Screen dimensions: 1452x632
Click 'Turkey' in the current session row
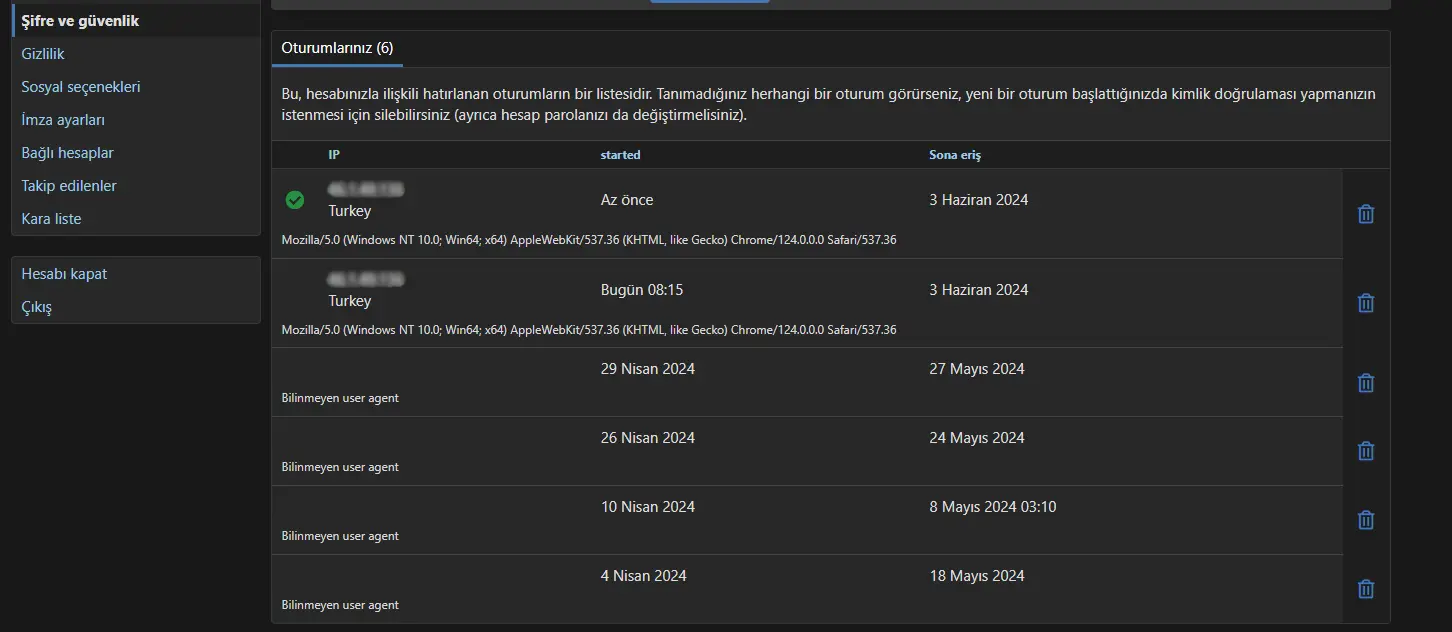click(350, 211)
